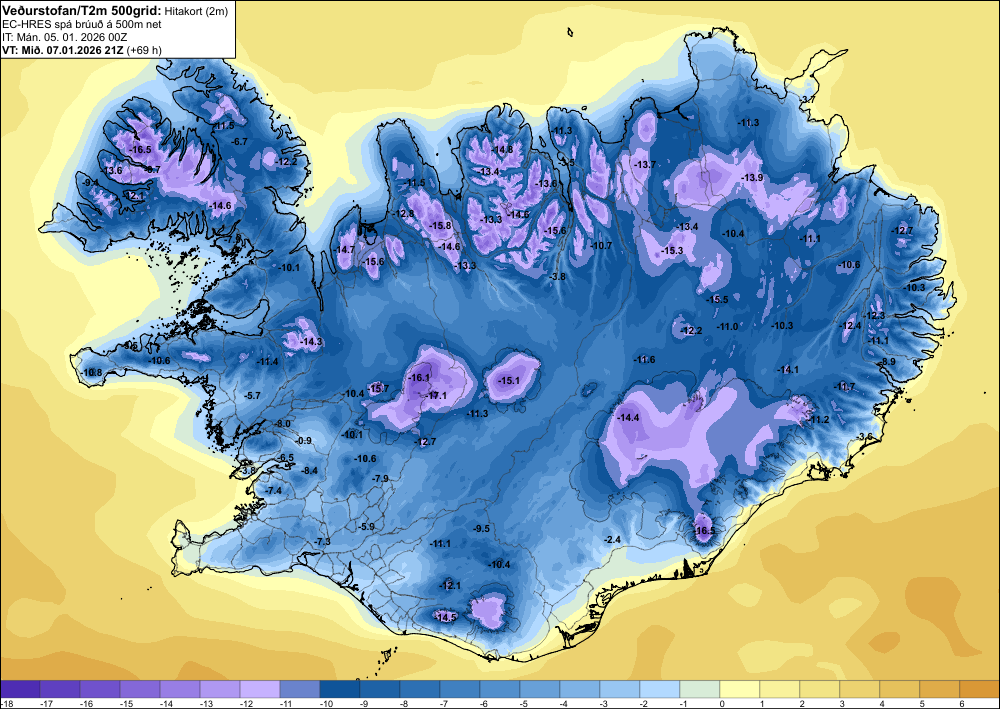Click the -5.9 temperature value
The height and width of the screenshot is (709, 1000).
pyautogui.click(x=366, y=527)
